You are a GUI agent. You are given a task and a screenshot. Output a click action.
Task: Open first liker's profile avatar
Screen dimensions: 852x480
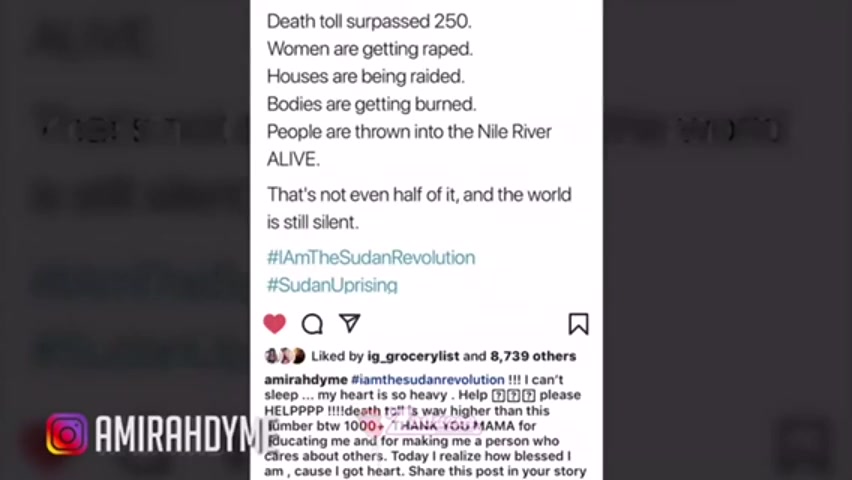(271, 356)
